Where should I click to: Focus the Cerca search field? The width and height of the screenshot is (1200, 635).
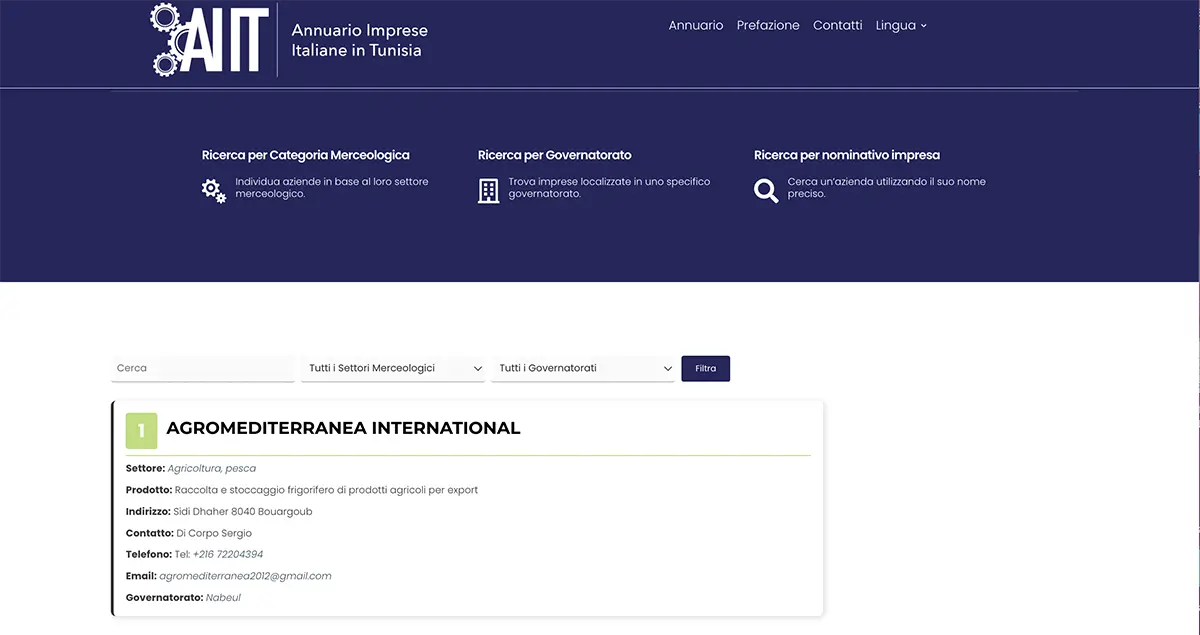point(202,368)
